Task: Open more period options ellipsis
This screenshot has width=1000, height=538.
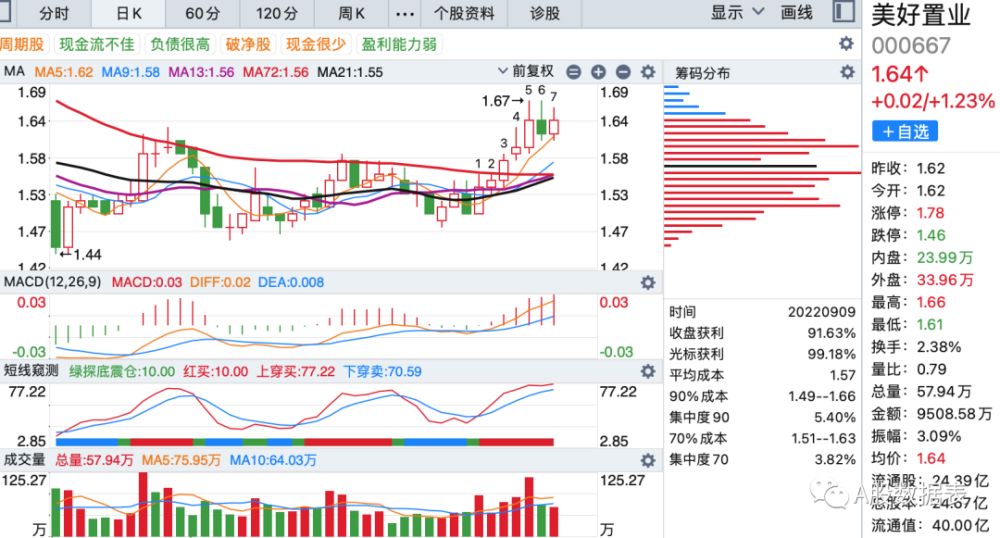Action: [x=405, y=13]
